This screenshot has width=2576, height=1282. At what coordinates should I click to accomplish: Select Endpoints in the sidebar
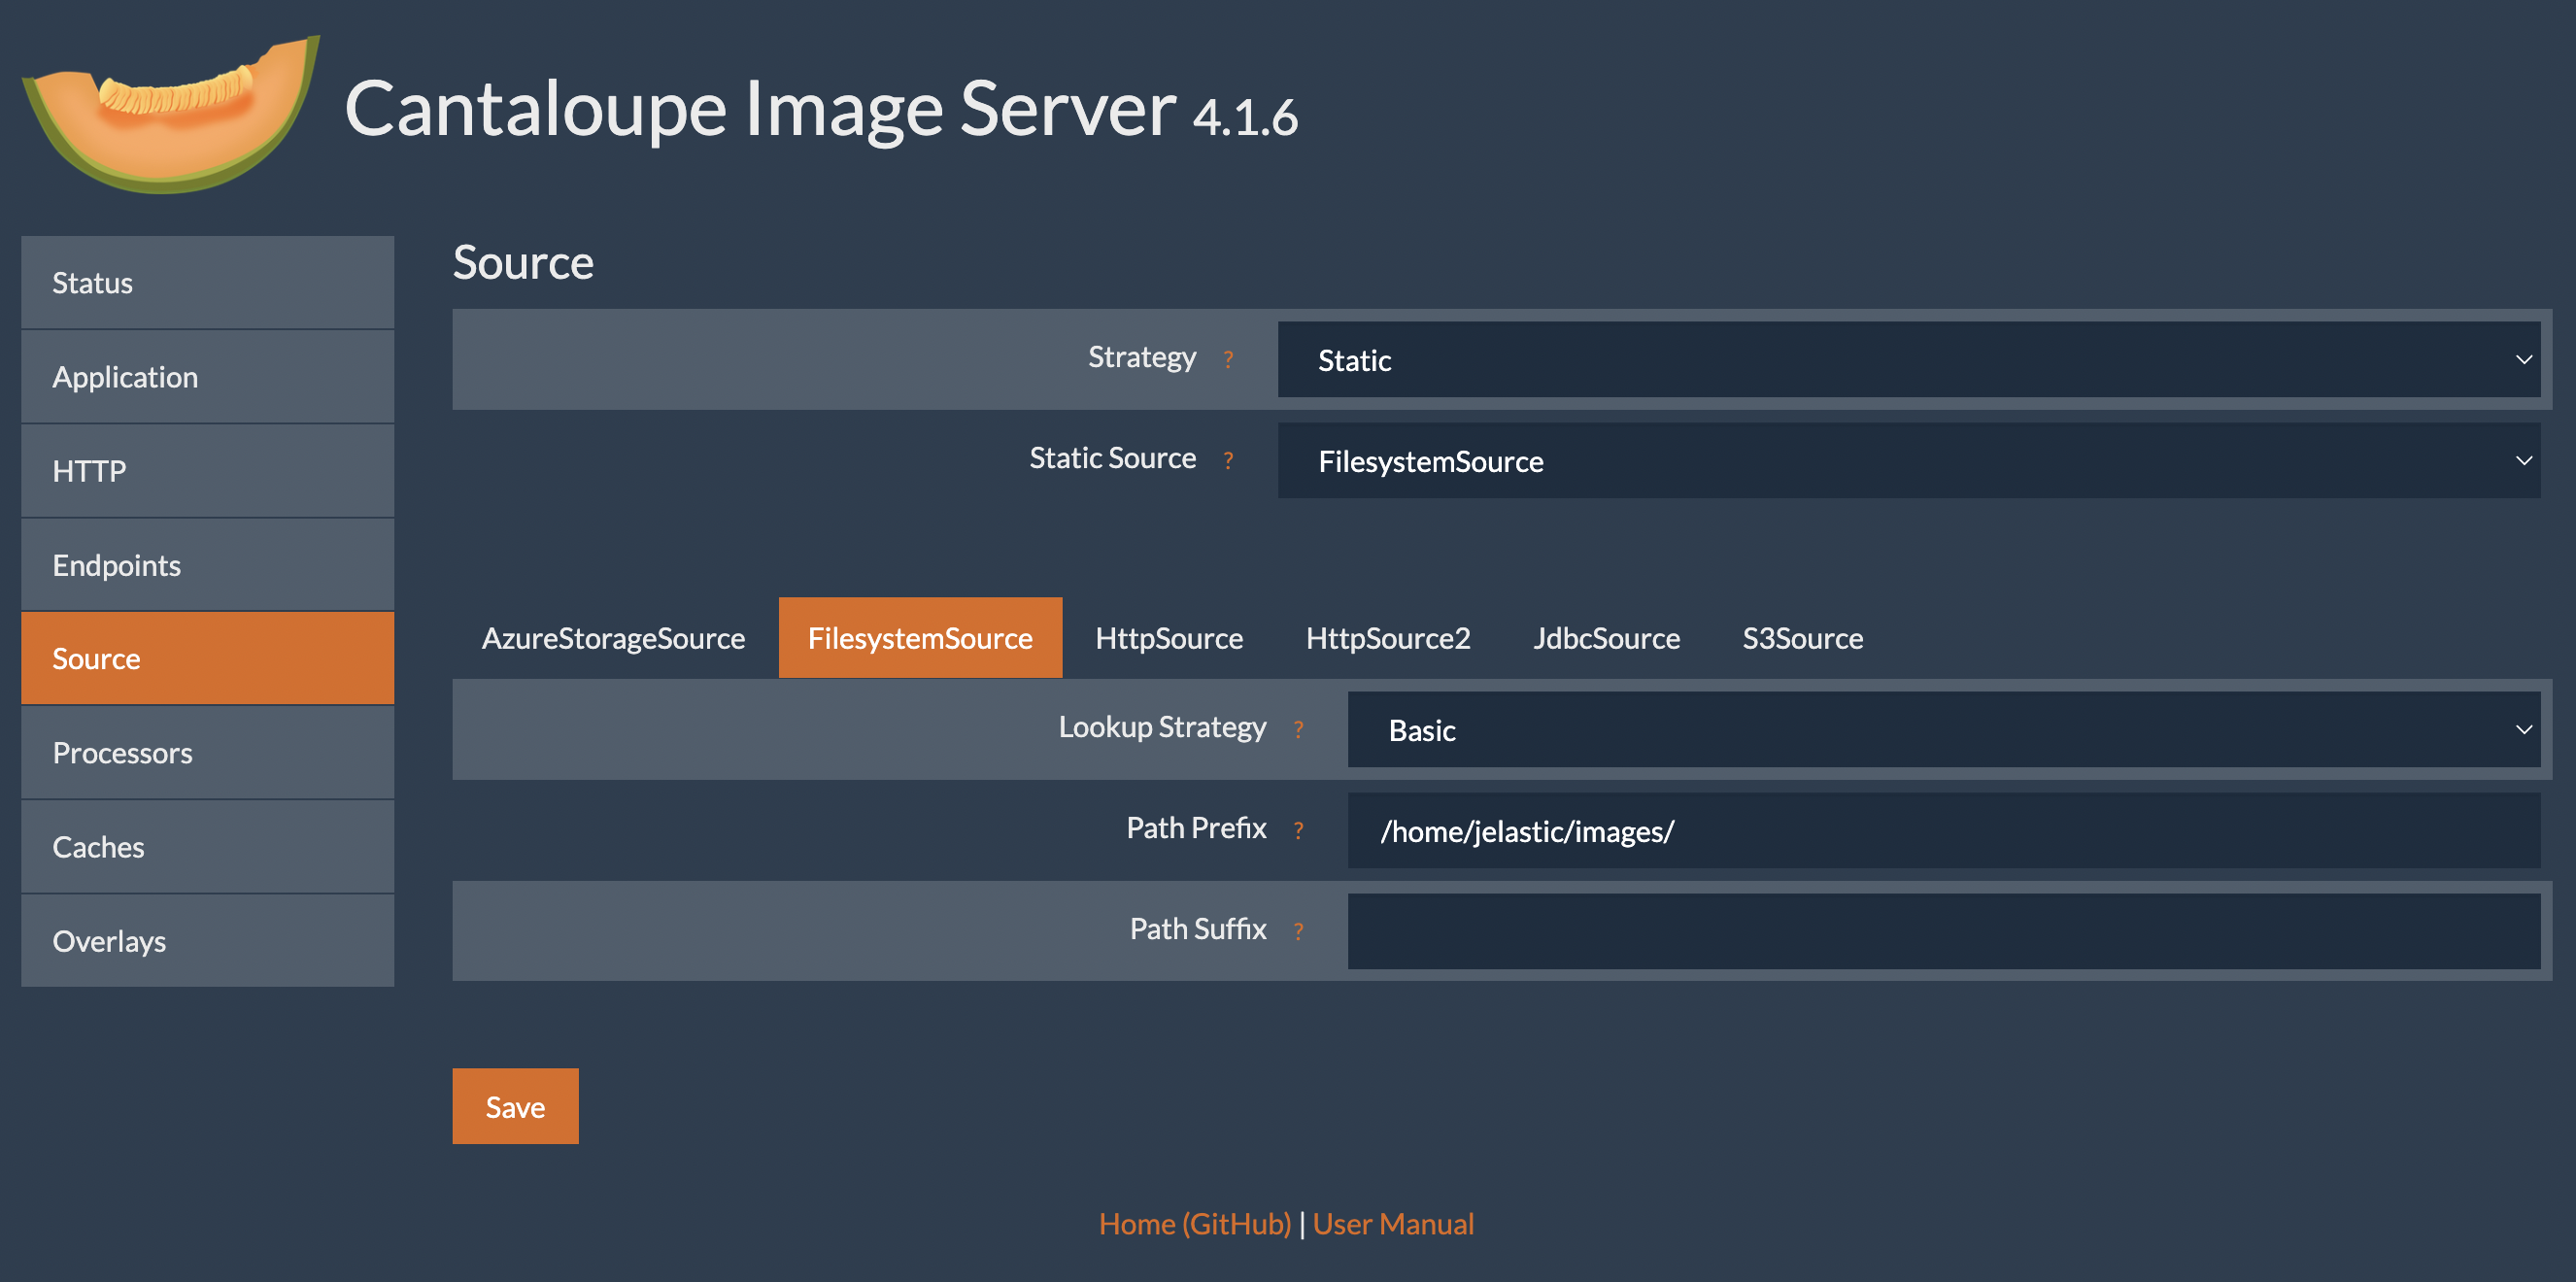point(208,564)
